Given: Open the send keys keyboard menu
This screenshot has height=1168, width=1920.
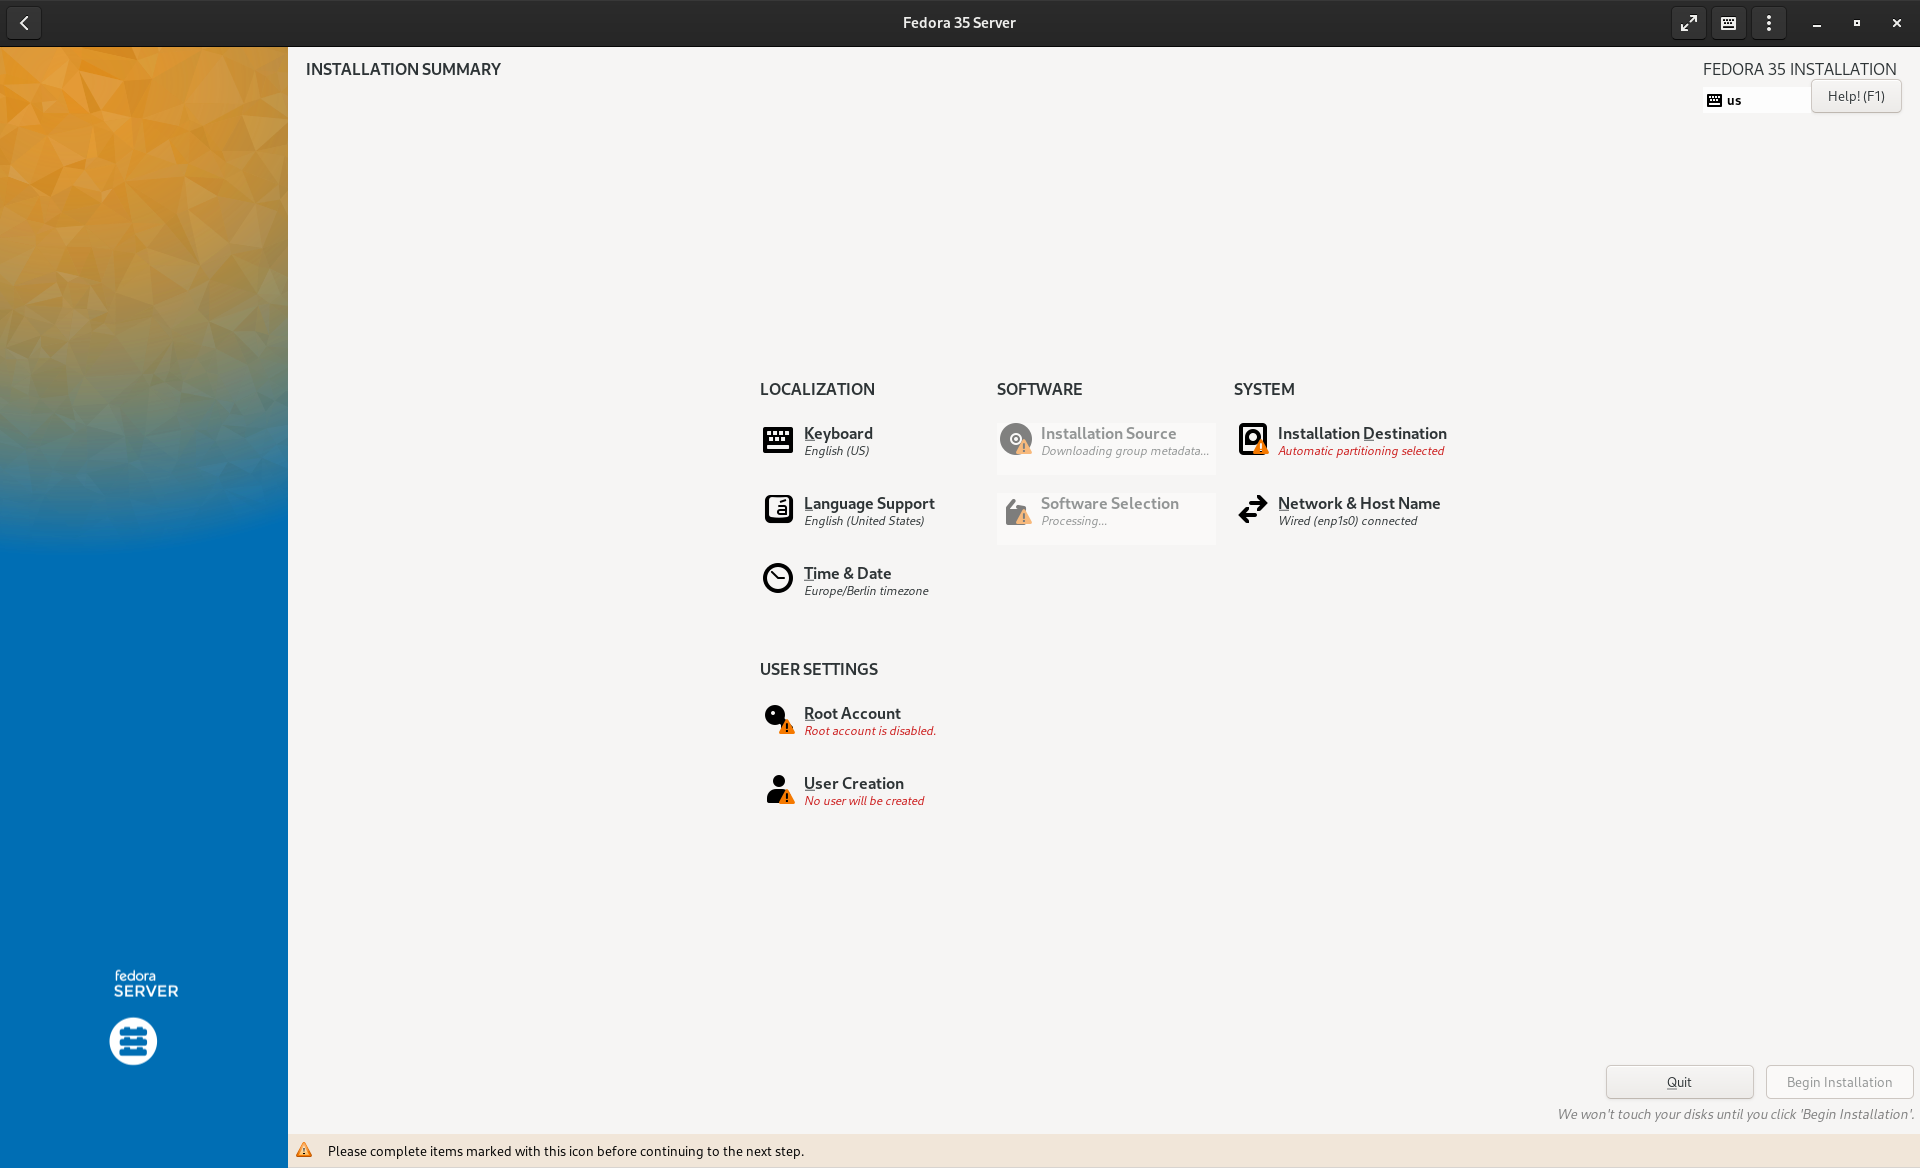Looking at the screenshot, I should coord(1729,23).
